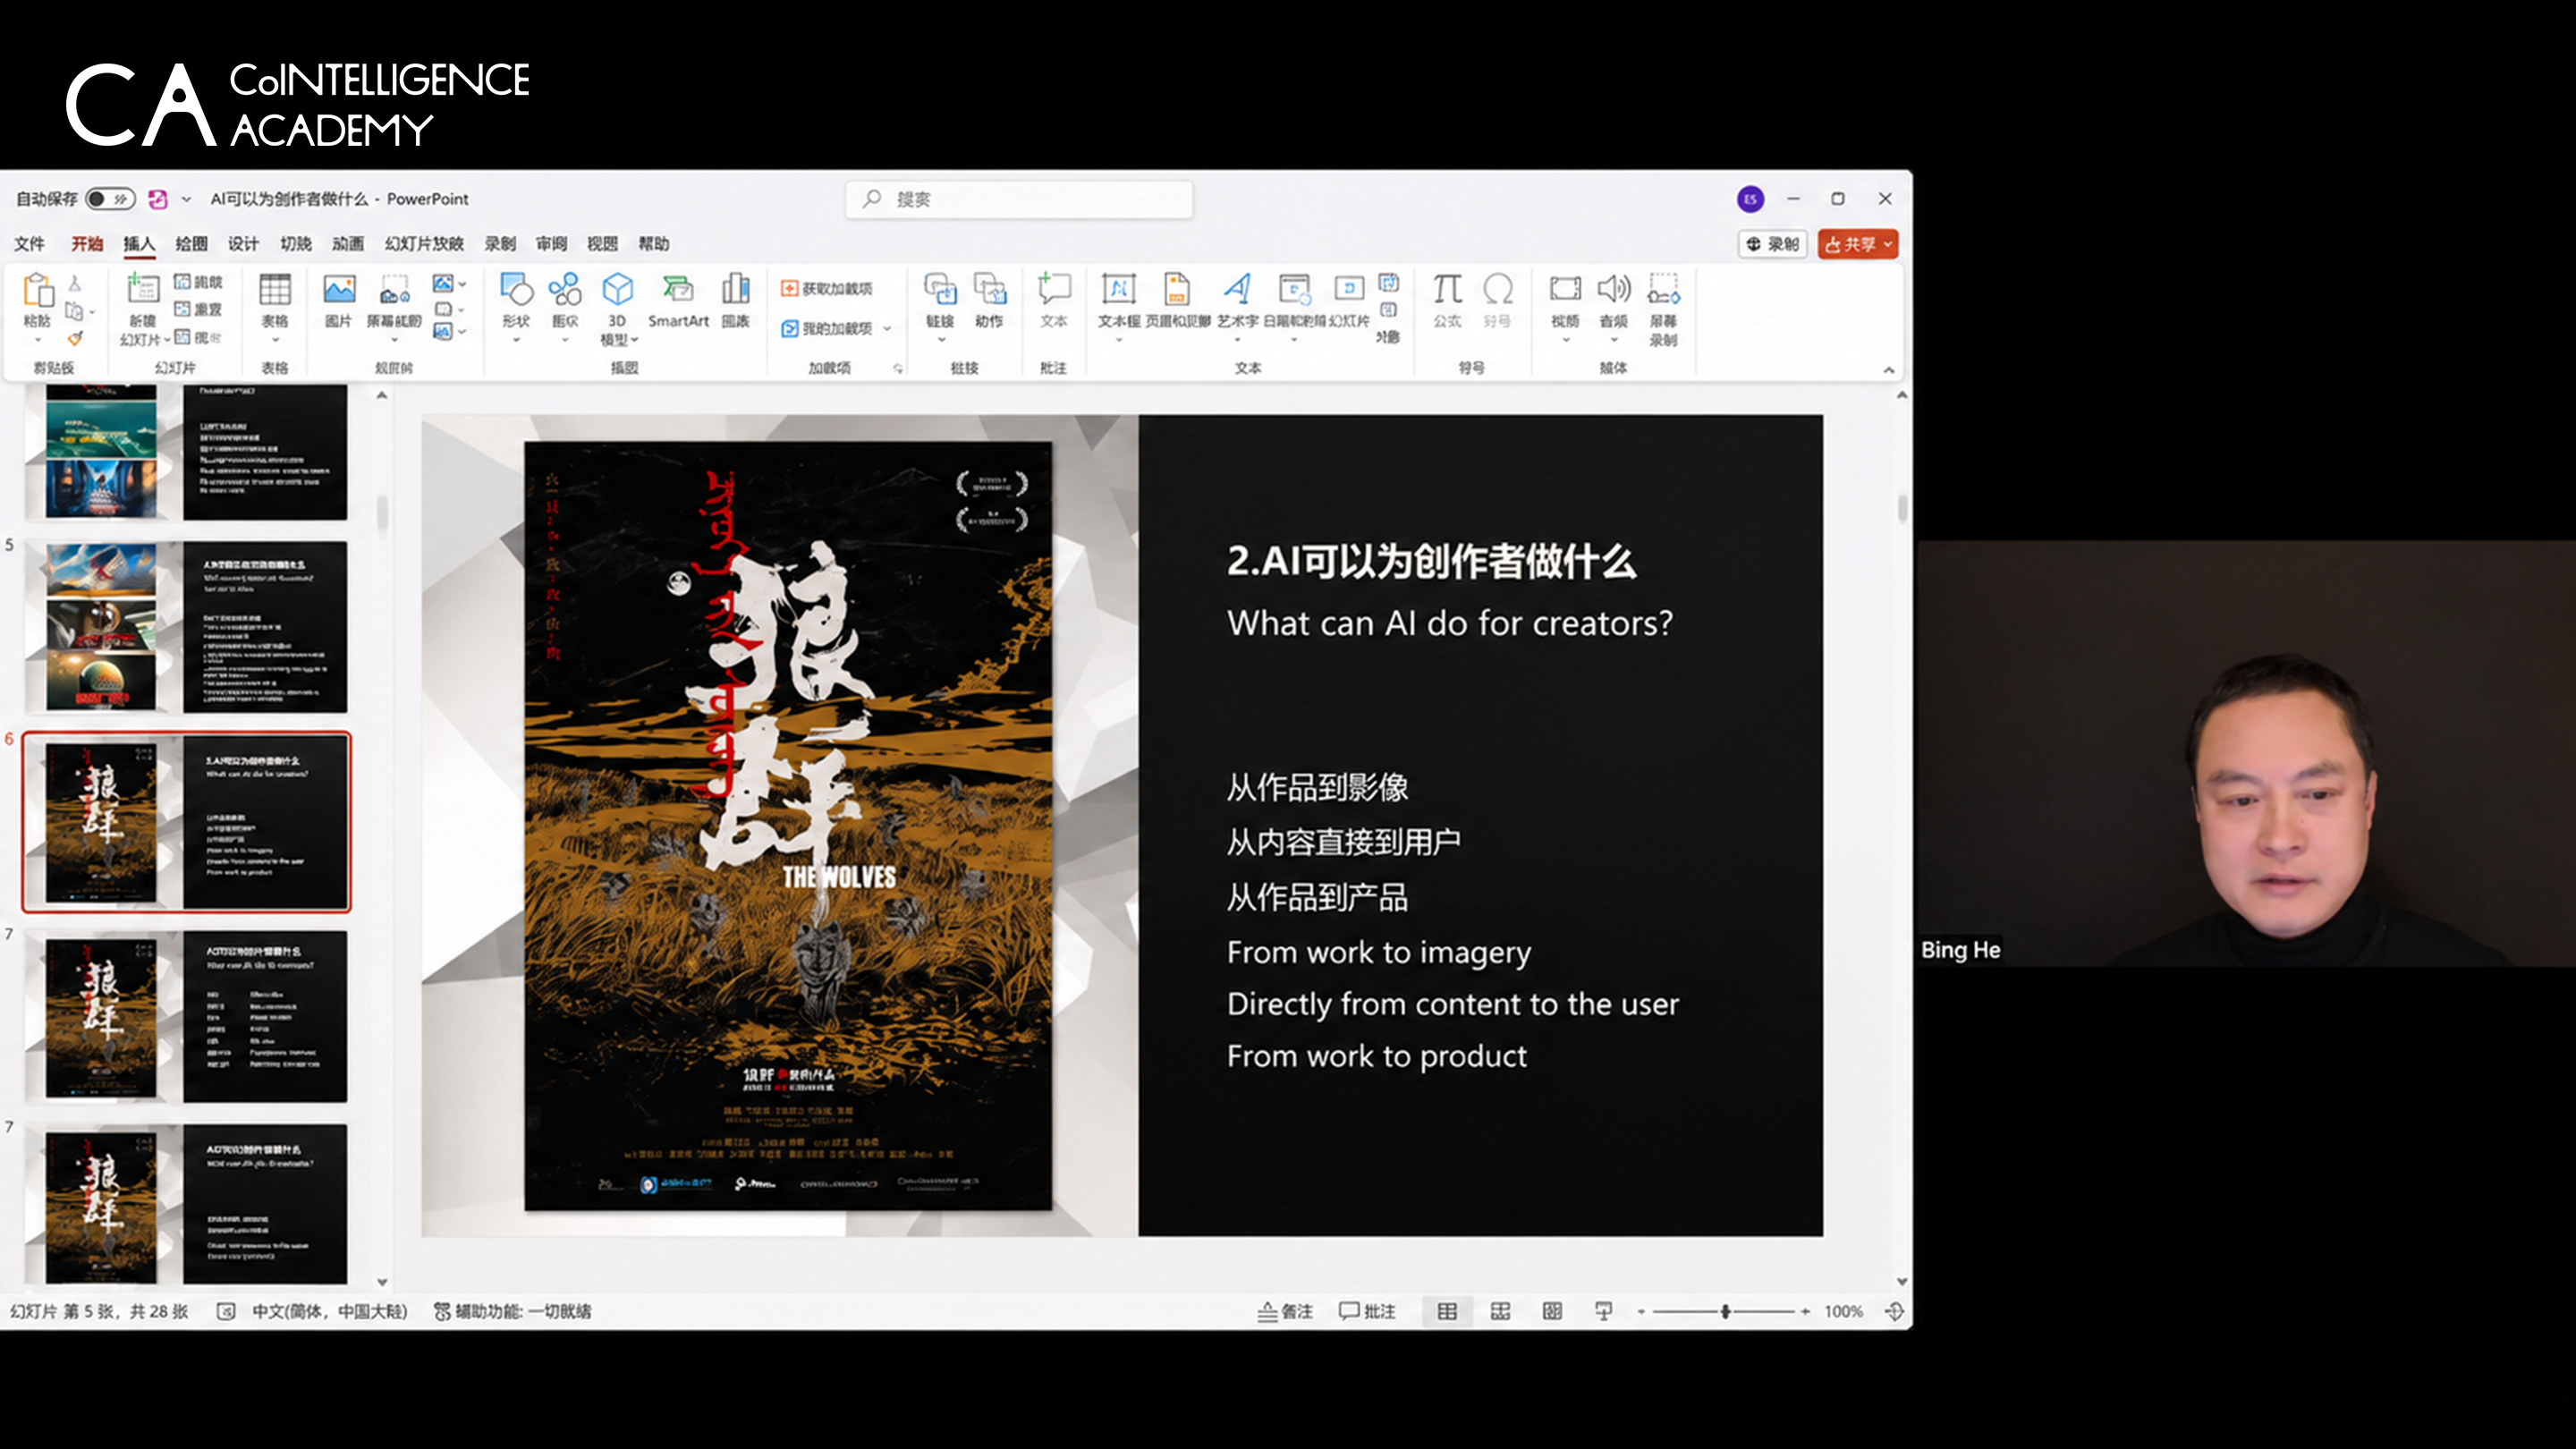Toggle the AutoSave (自动保存) switch
Image resolution: width=2576 pixels, height=1449 pixels.
click(x=110, y=199)
